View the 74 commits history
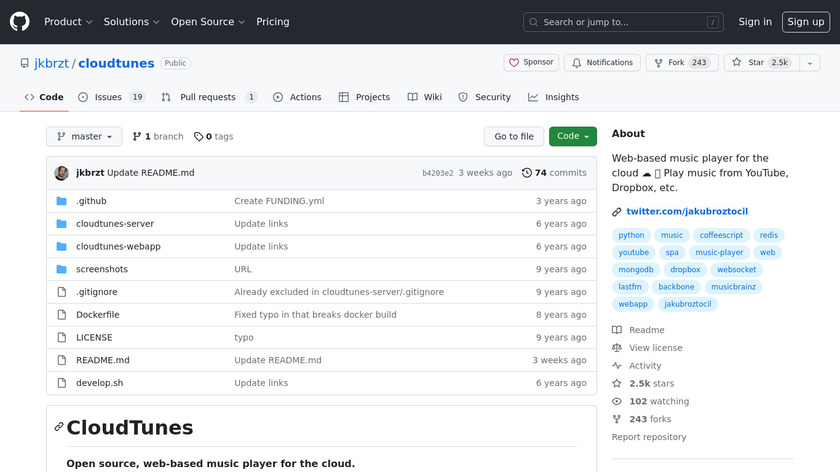Image resolution: width=840 pixels, height=472 pixels. pos(554,173)
